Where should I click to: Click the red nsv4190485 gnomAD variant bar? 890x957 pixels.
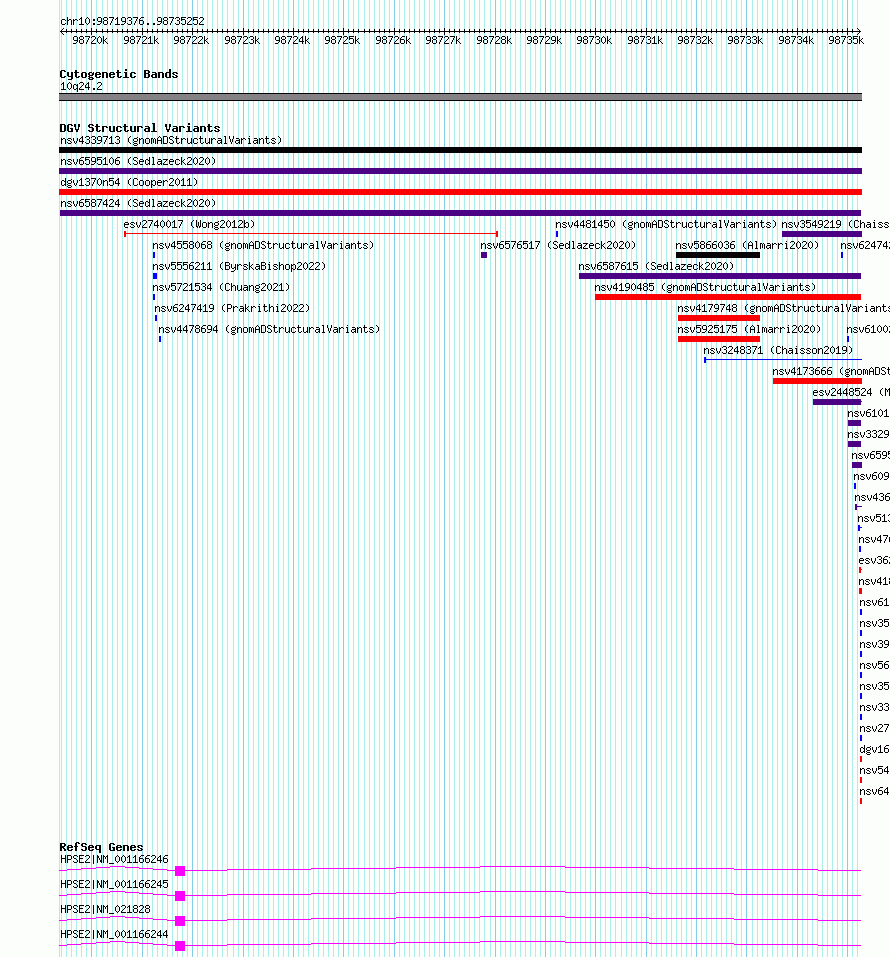[728, 297]
